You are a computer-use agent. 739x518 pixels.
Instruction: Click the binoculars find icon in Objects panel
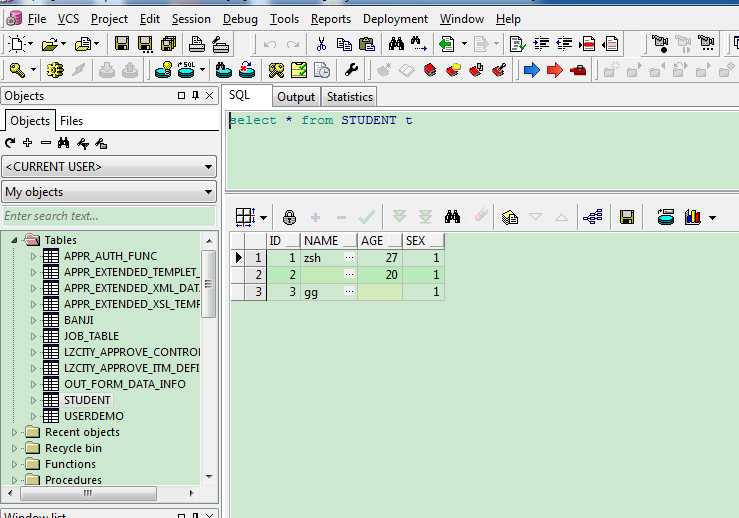tap(64, 143)
